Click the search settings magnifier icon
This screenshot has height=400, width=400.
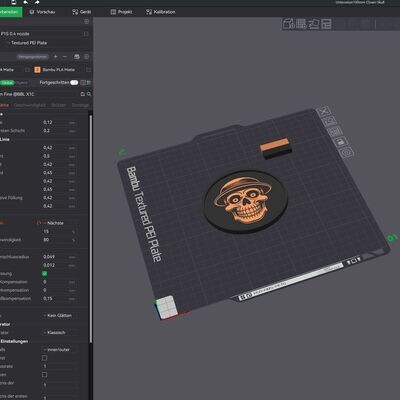coord(89,94)
